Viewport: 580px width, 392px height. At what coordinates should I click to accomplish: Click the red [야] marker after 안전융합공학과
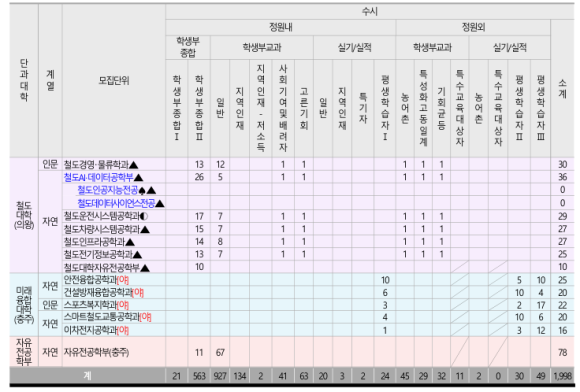[123, 280]
